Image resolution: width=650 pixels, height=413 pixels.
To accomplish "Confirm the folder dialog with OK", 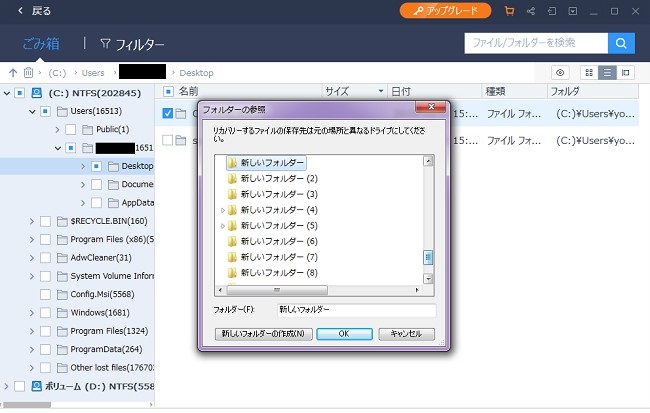I will 344,334.
